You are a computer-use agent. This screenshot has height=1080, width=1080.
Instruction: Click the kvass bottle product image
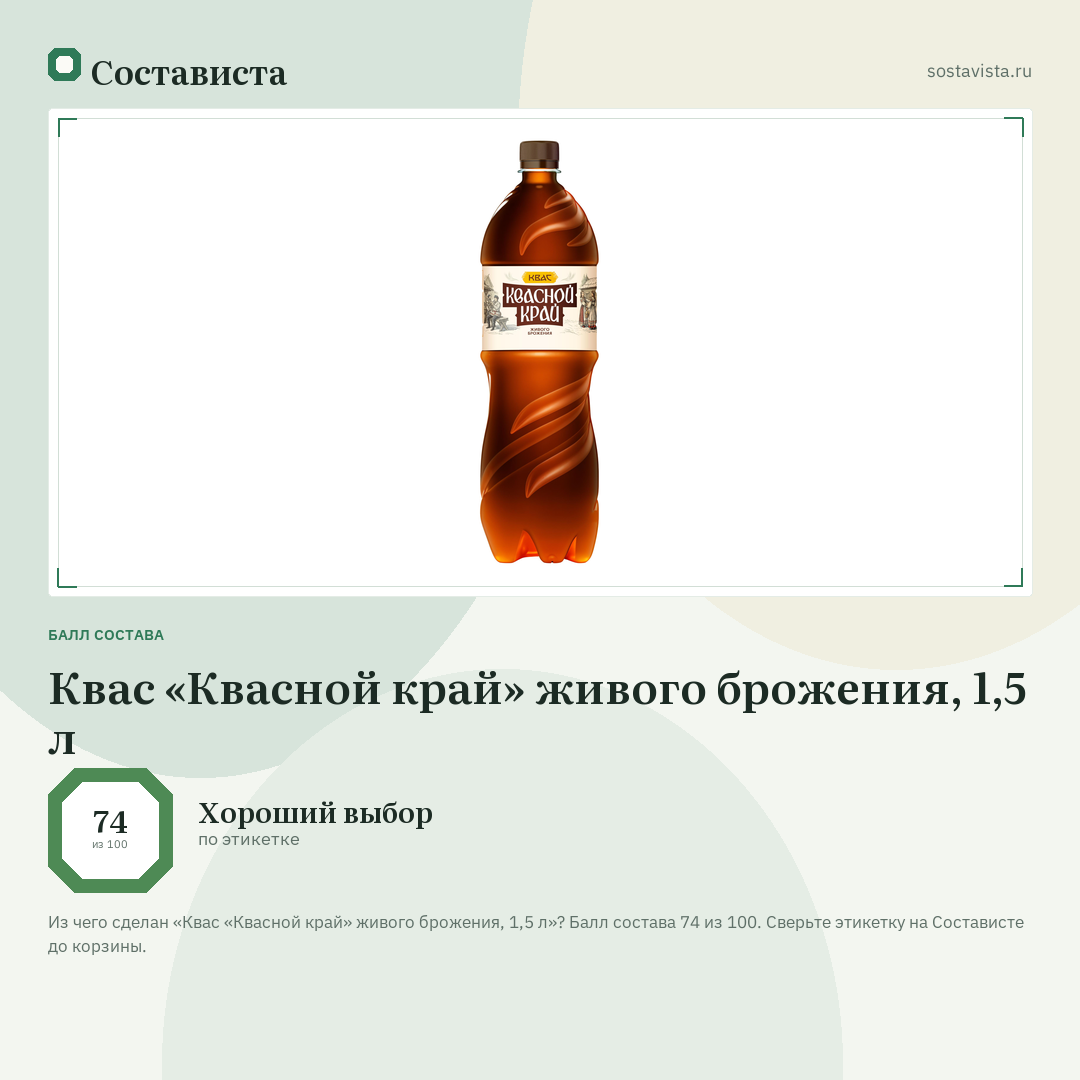[x=539, y=352]
